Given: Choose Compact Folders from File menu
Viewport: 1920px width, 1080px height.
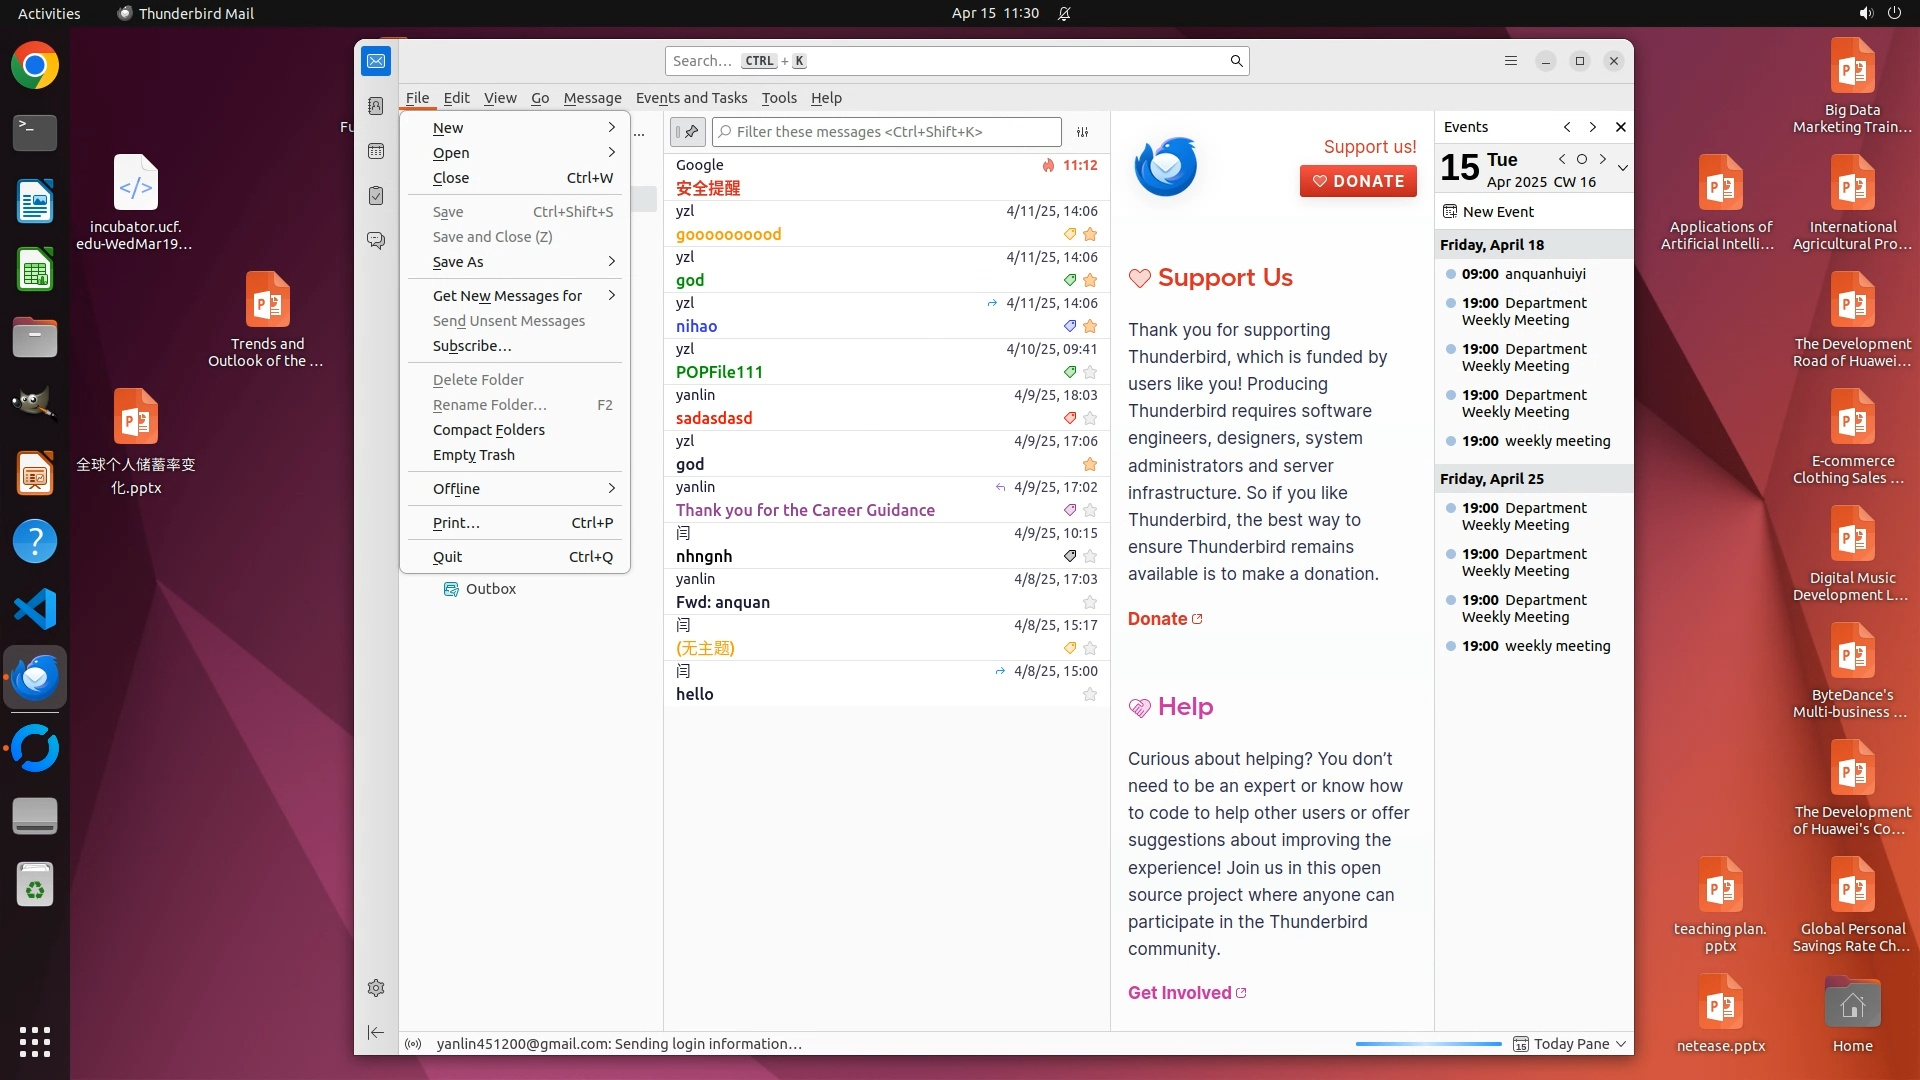Looking at the screenshot, I should [x=489, y=430].
